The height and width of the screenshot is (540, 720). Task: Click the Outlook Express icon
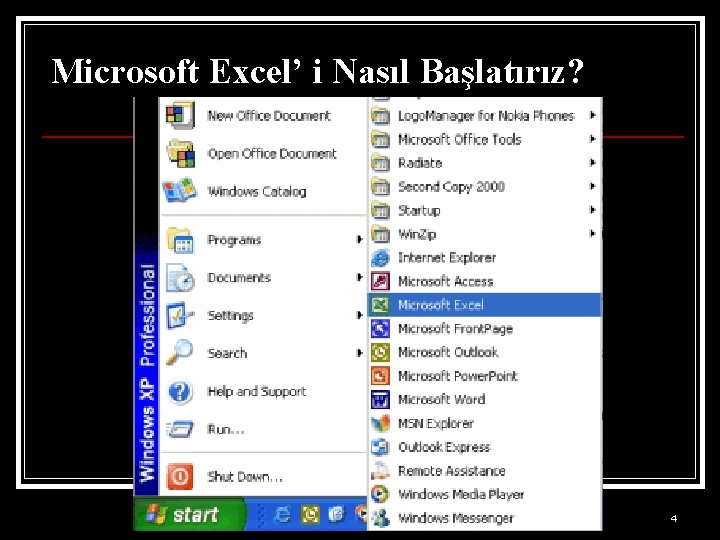click(x=380, y=447)
